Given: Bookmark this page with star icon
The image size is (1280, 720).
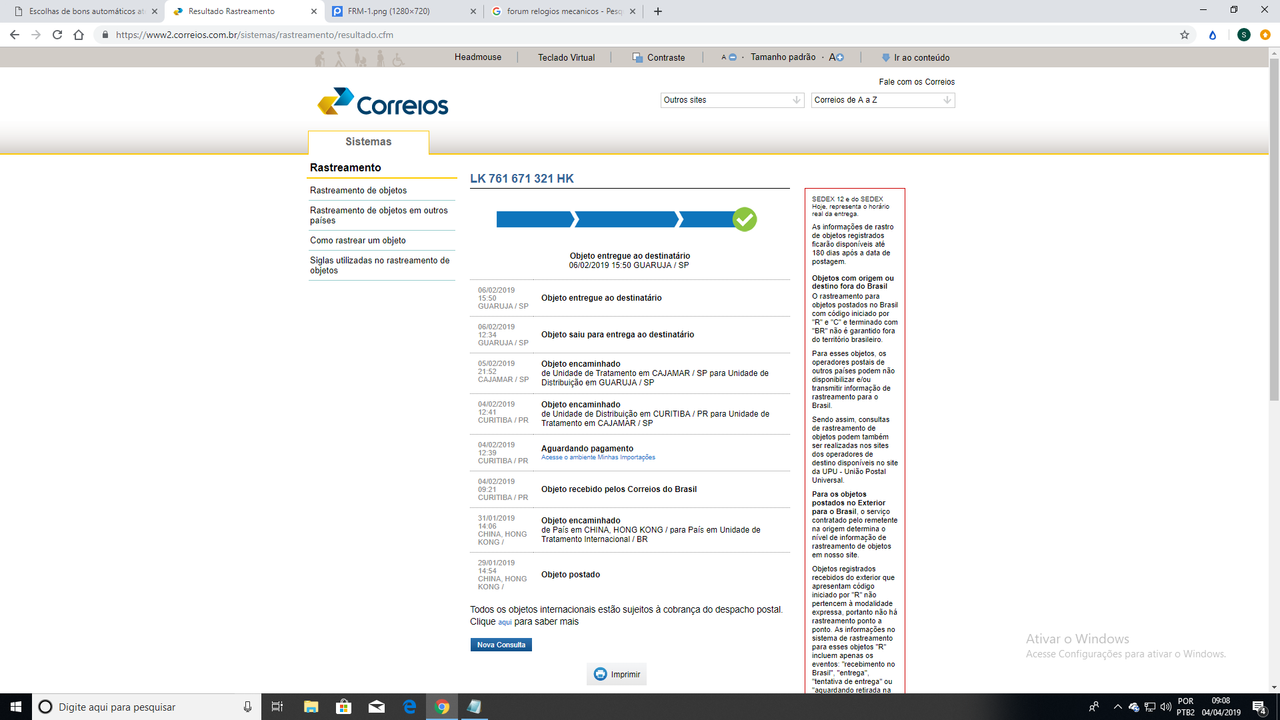Looking at the screenshot, I should point(1185,34).
